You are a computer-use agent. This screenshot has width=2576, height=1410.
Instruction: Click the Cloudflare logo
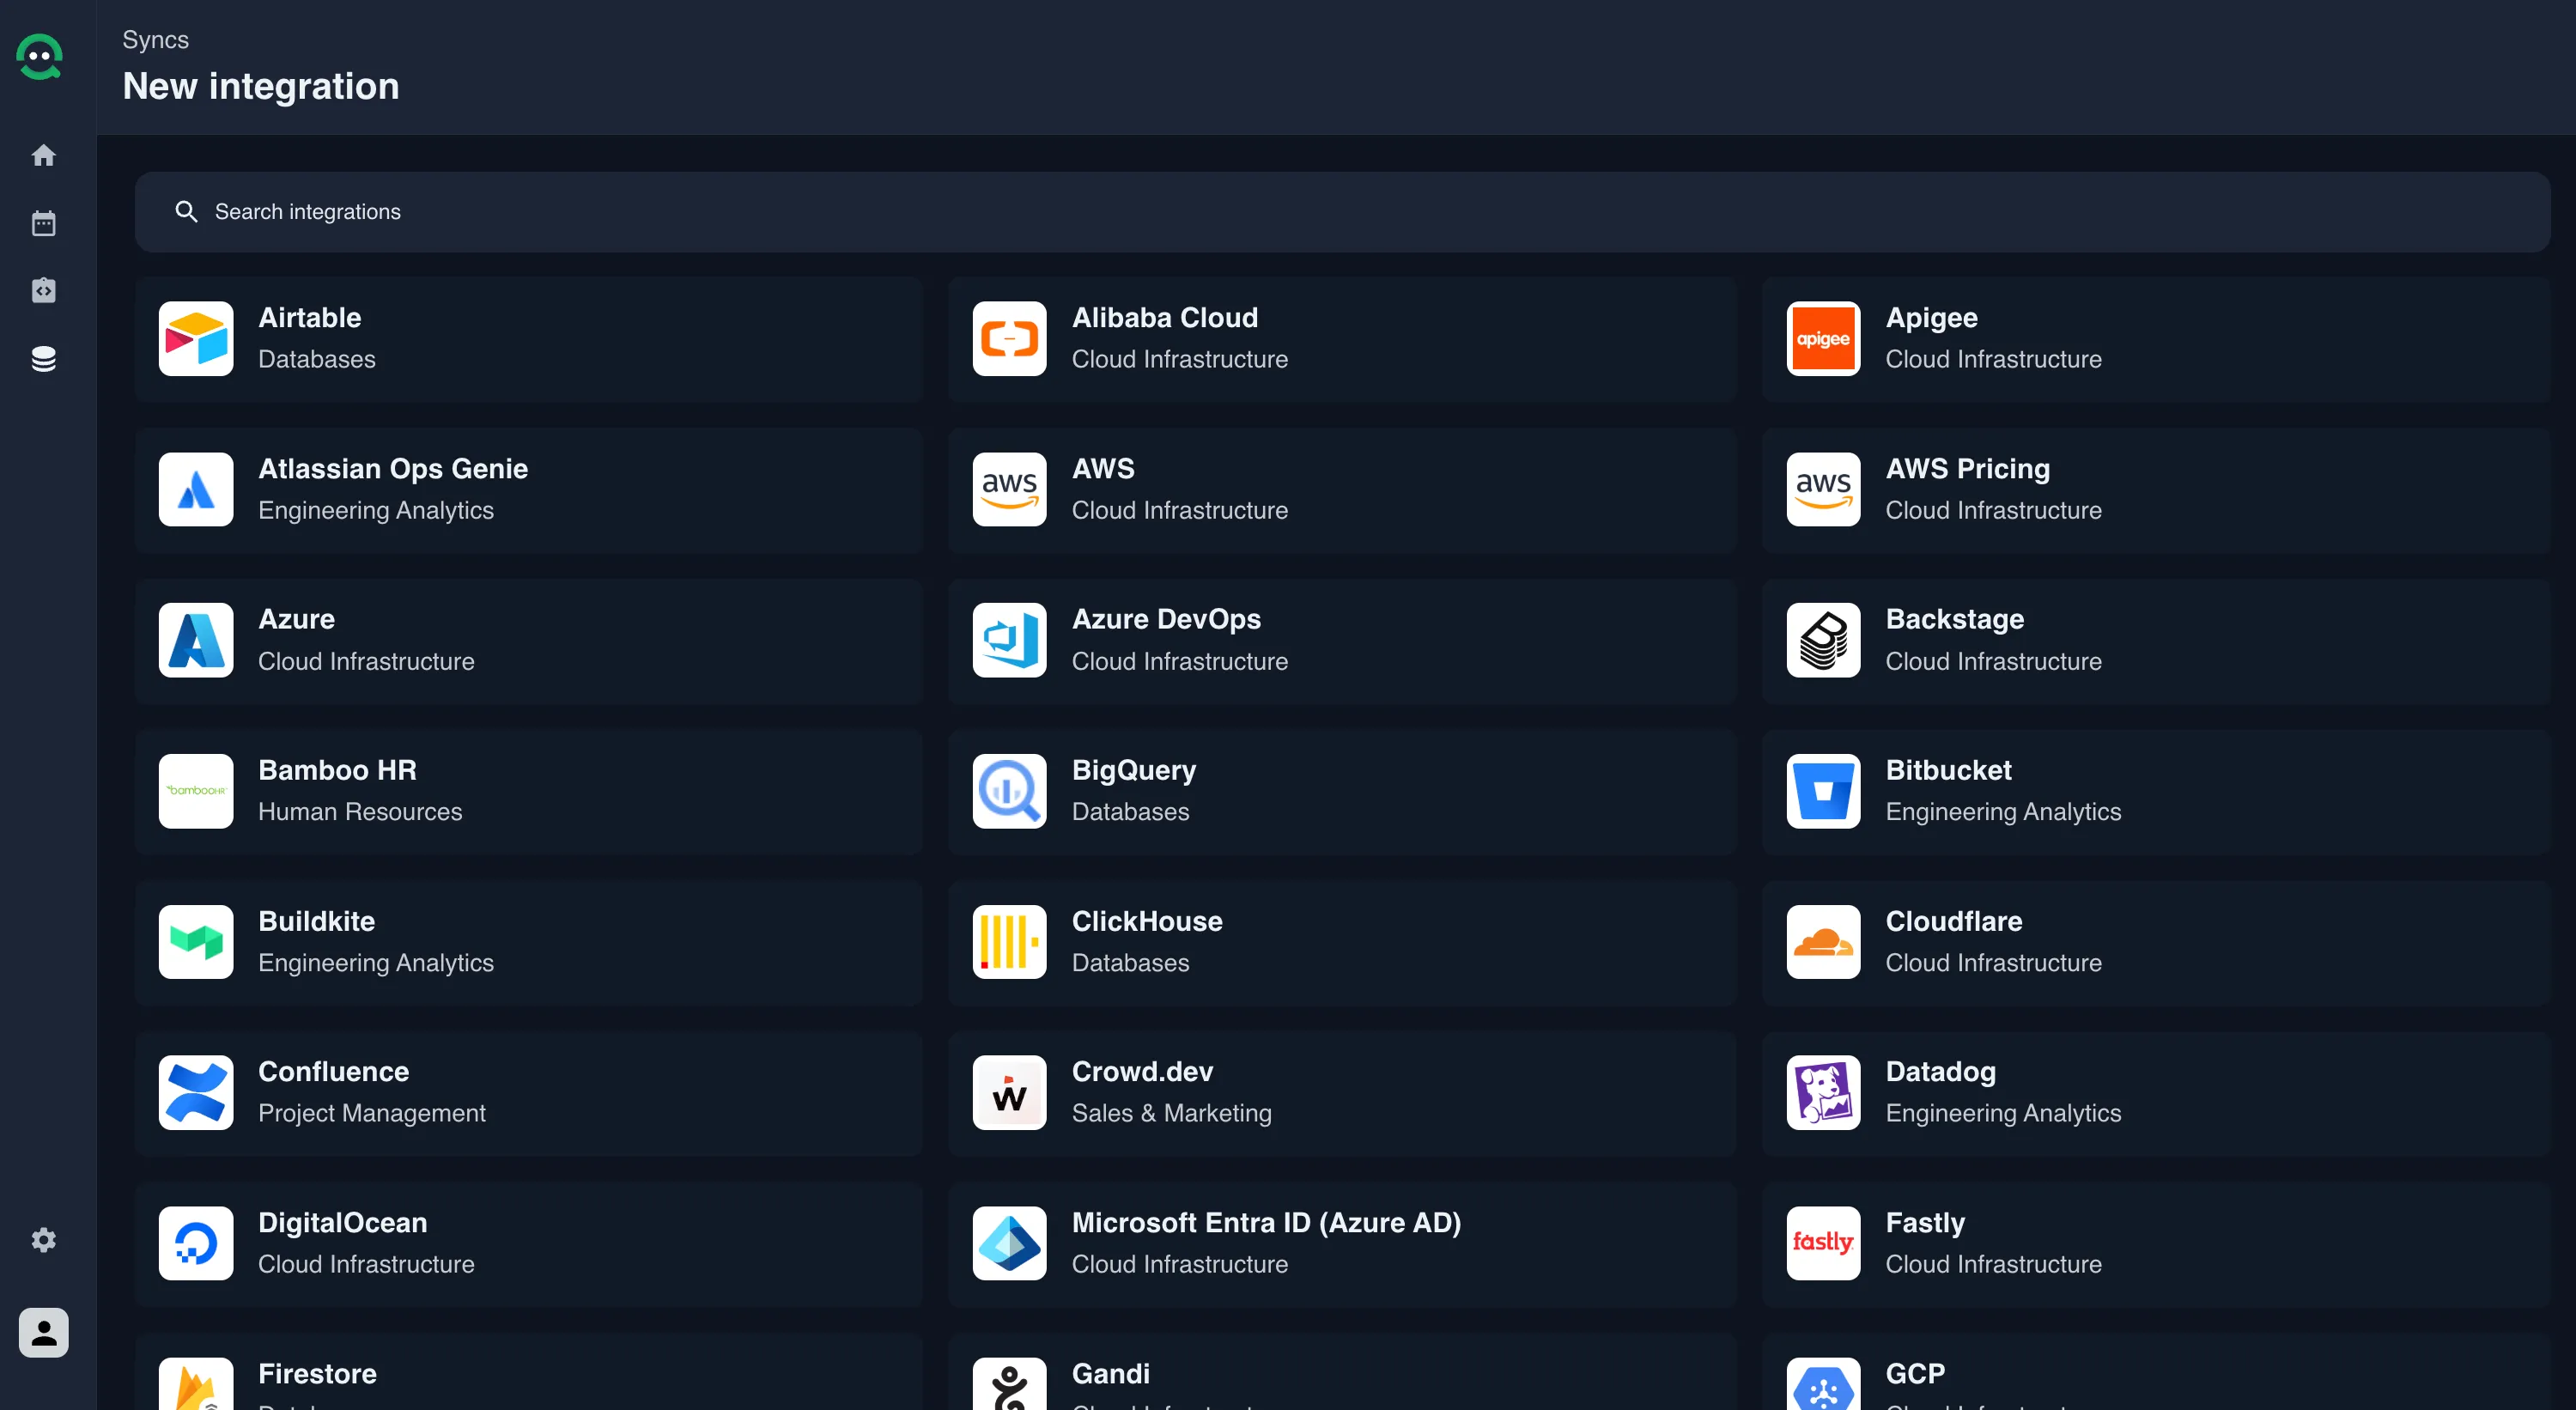point(1823,942)
